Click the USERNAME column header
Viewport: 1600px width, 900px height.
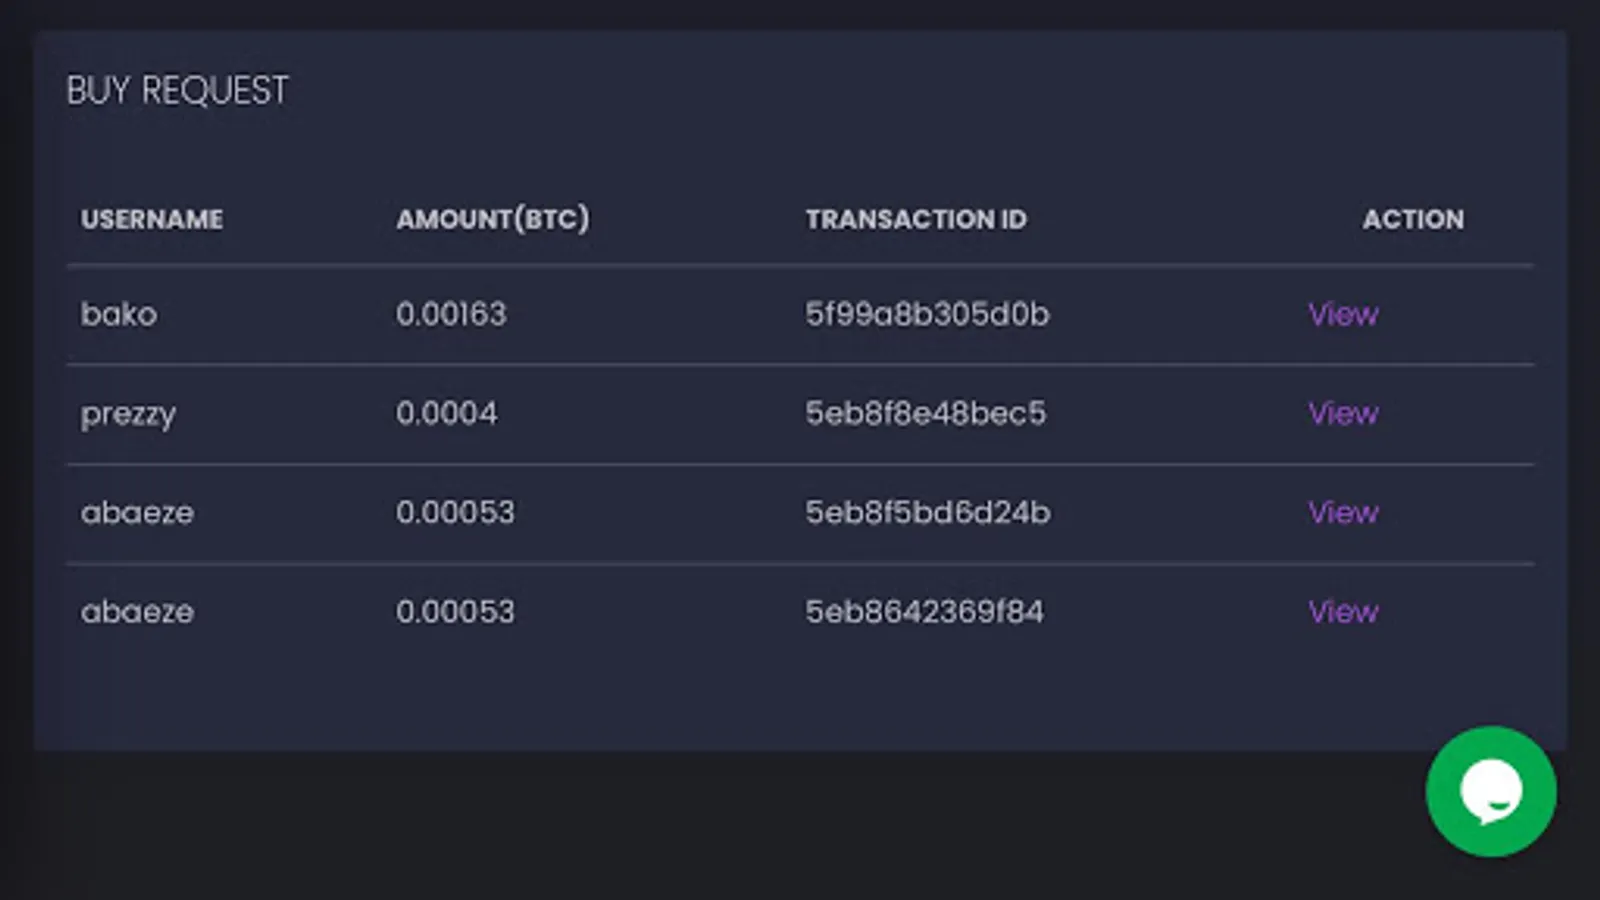[152, 219]
